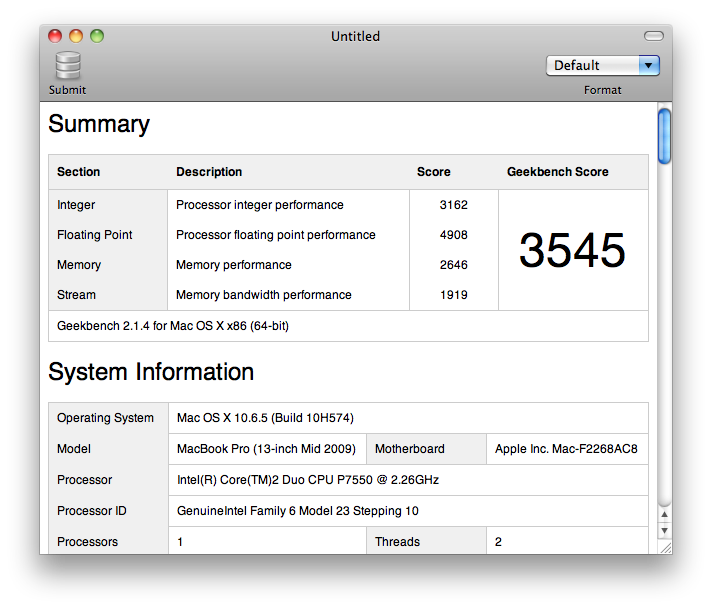Viewport: 712px width, 609px height.
Task: Click the scroll up arrow
Action: 664,515
